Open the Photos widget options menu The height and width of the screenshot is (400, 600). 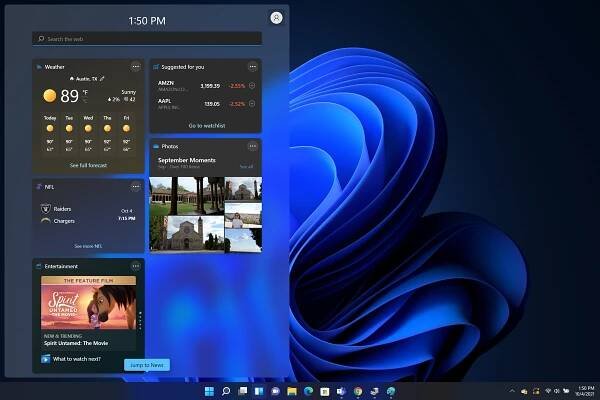pyautogui.click(x=253, y=146)
